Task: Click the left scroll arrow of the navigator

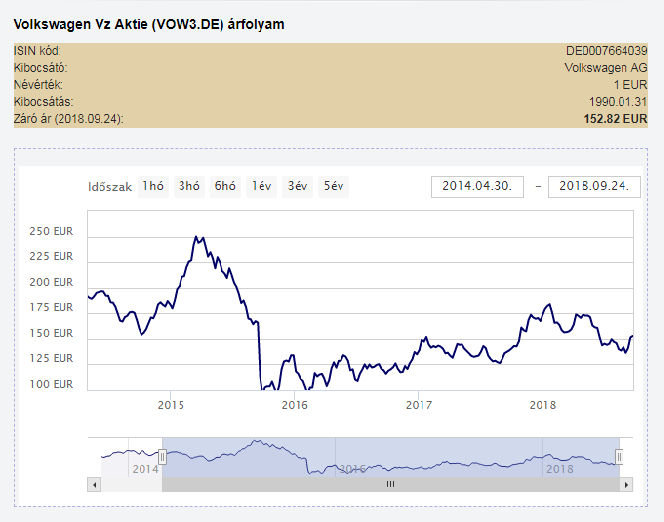Action: tap(95, 484)
